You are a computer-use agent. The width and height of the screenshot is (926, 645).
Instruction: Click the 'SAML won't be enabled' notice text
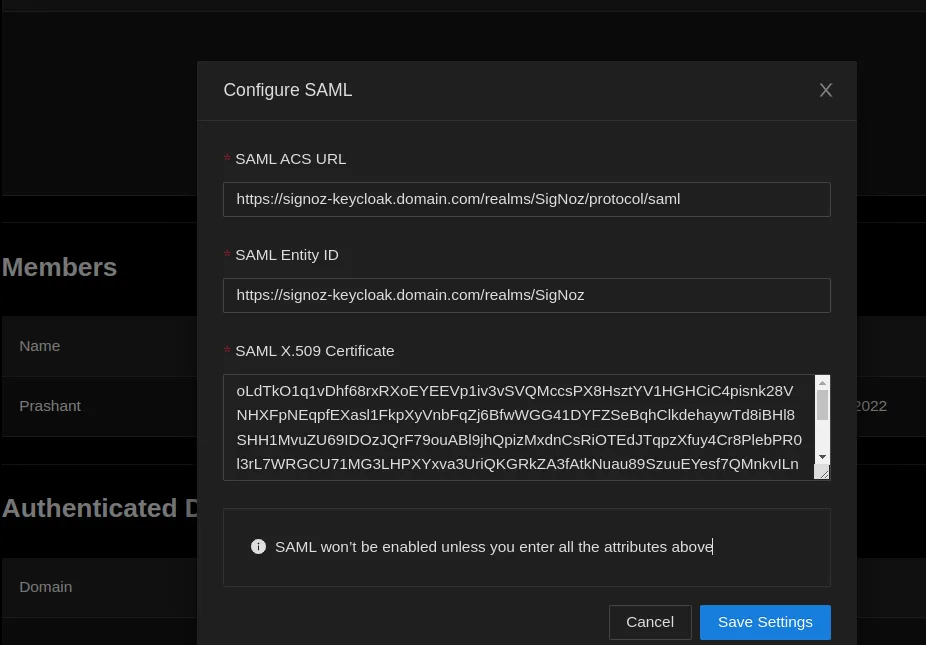pyautogui.click(x=494, y=547)
